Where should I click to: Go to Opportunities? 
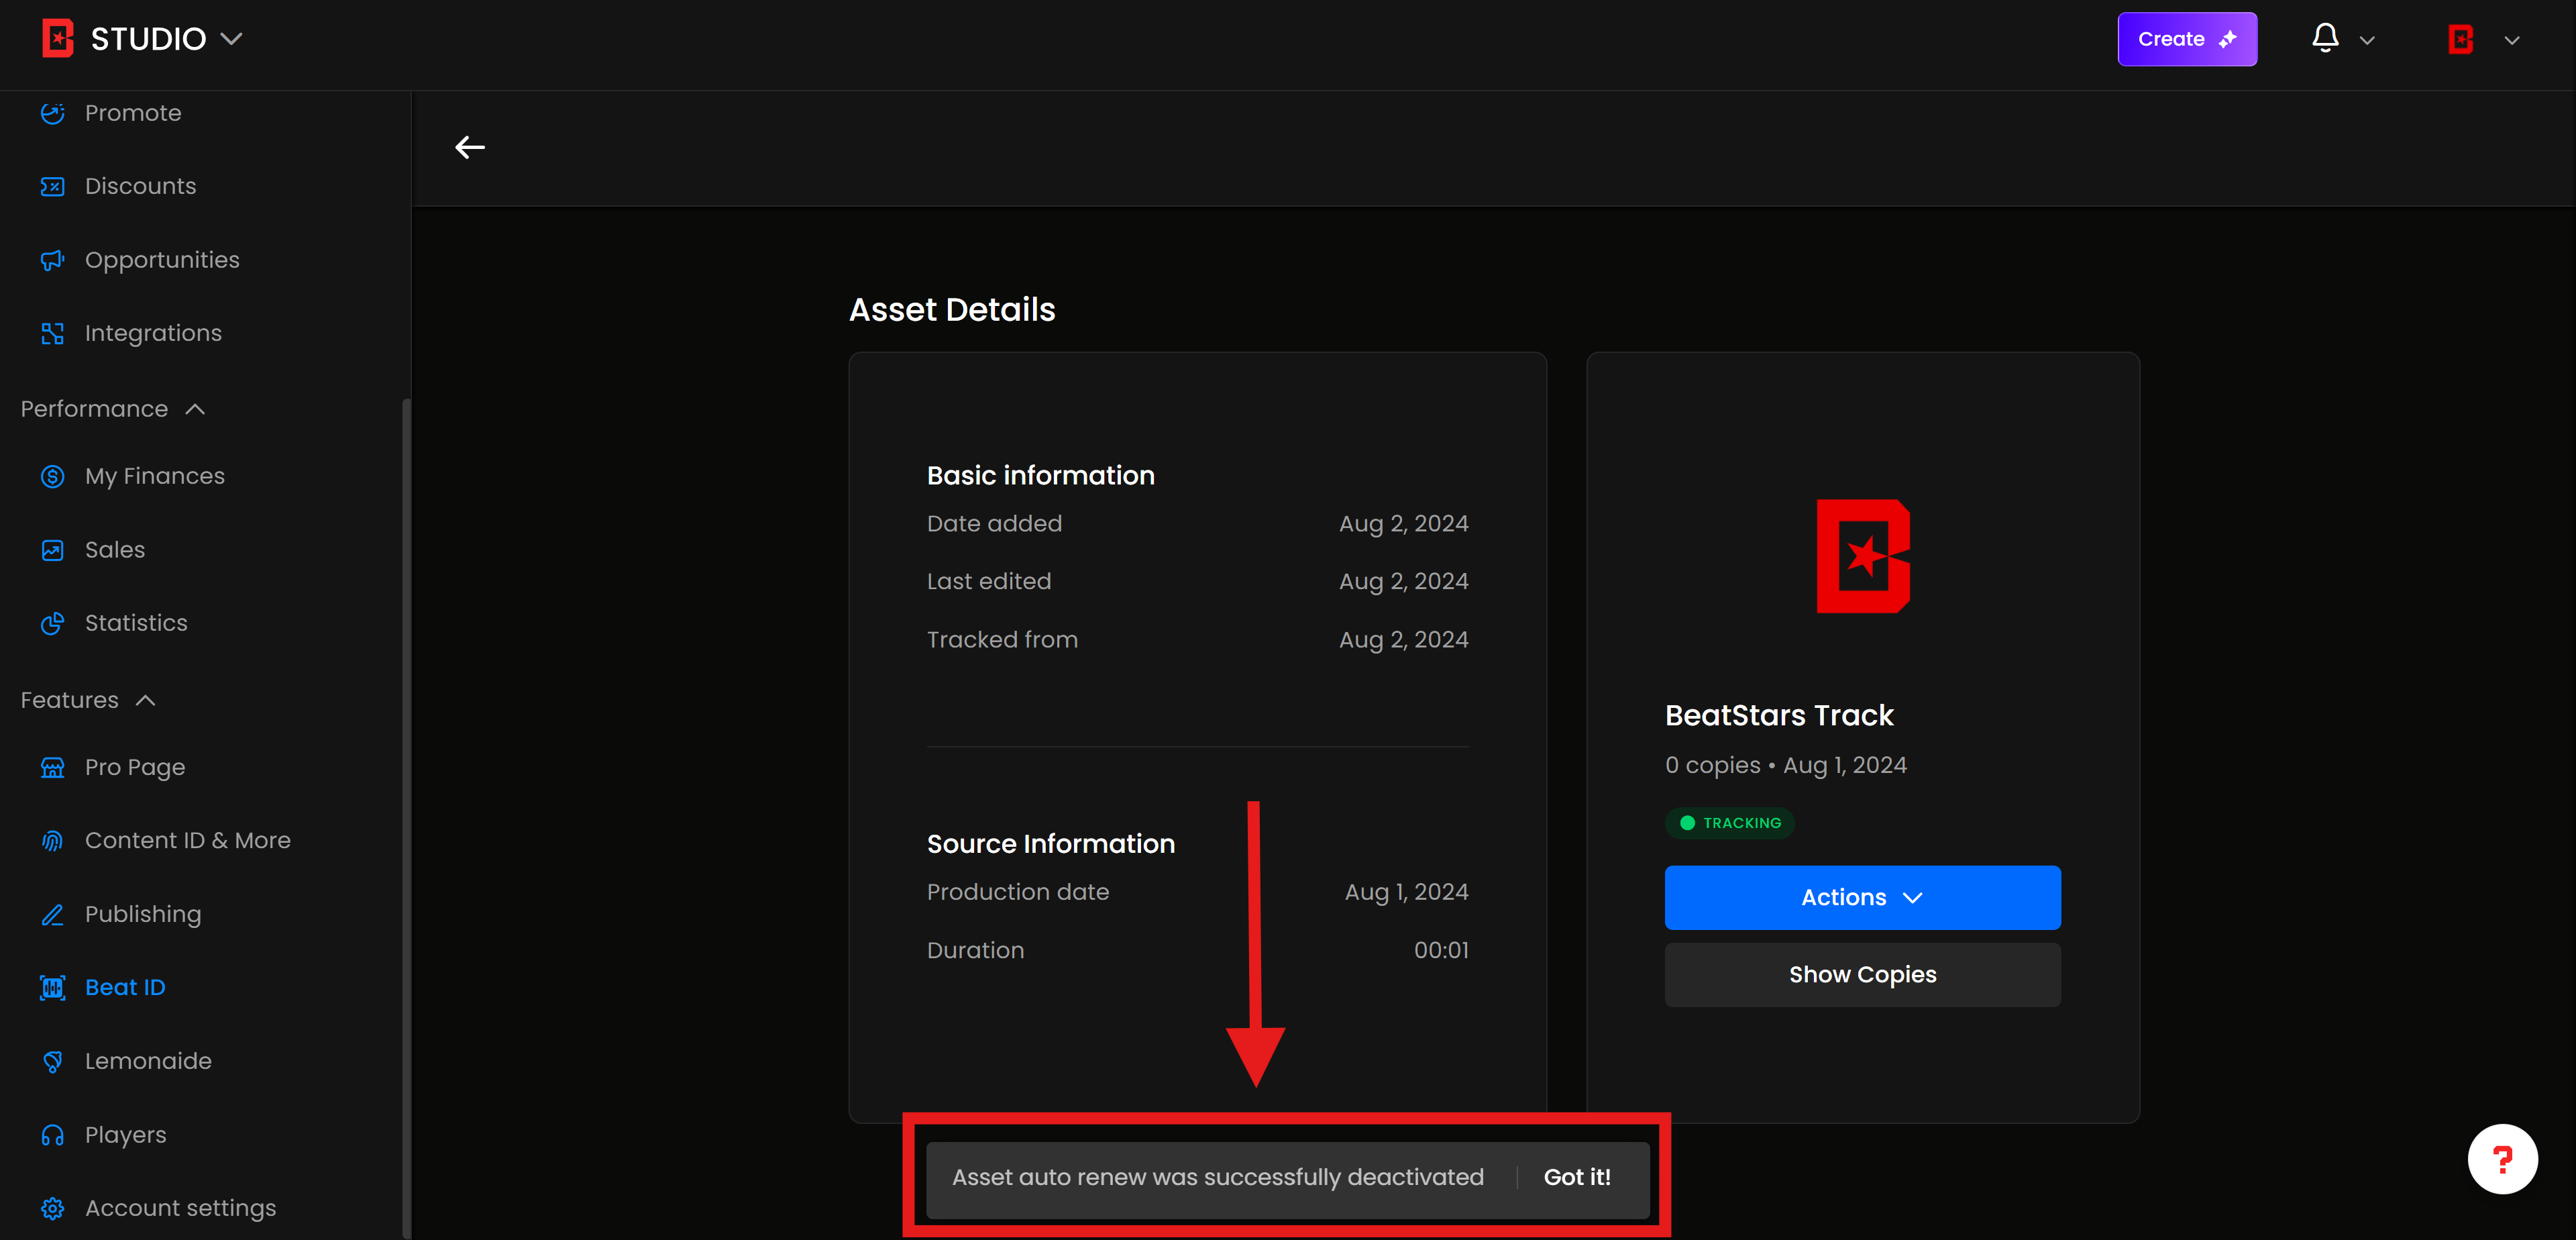[162, 260]
